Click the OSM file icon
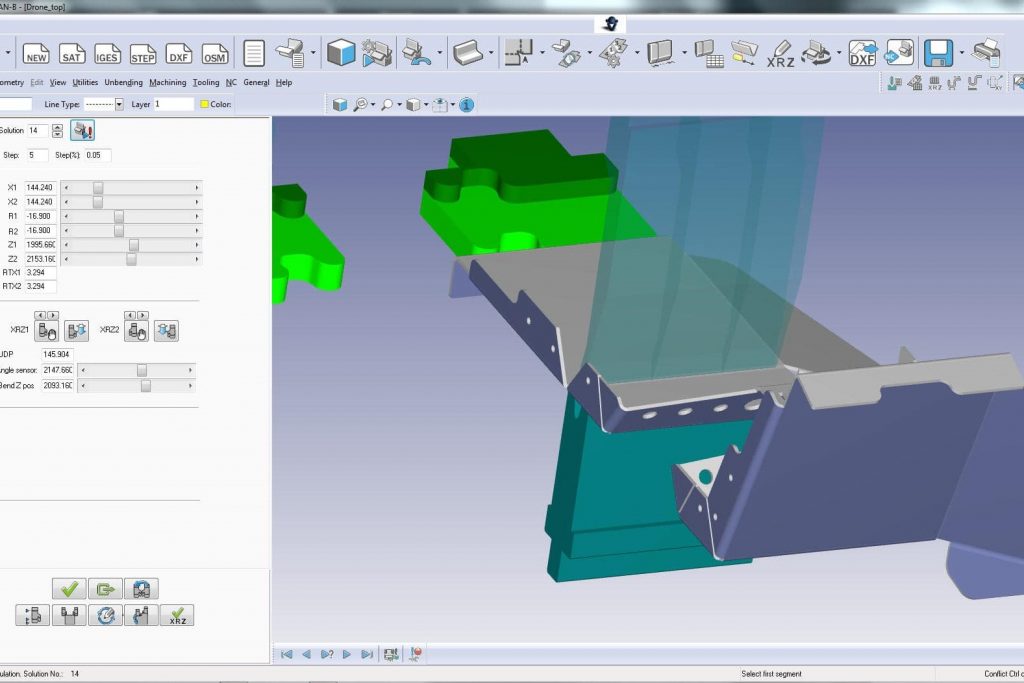 (x=214, y=54)
